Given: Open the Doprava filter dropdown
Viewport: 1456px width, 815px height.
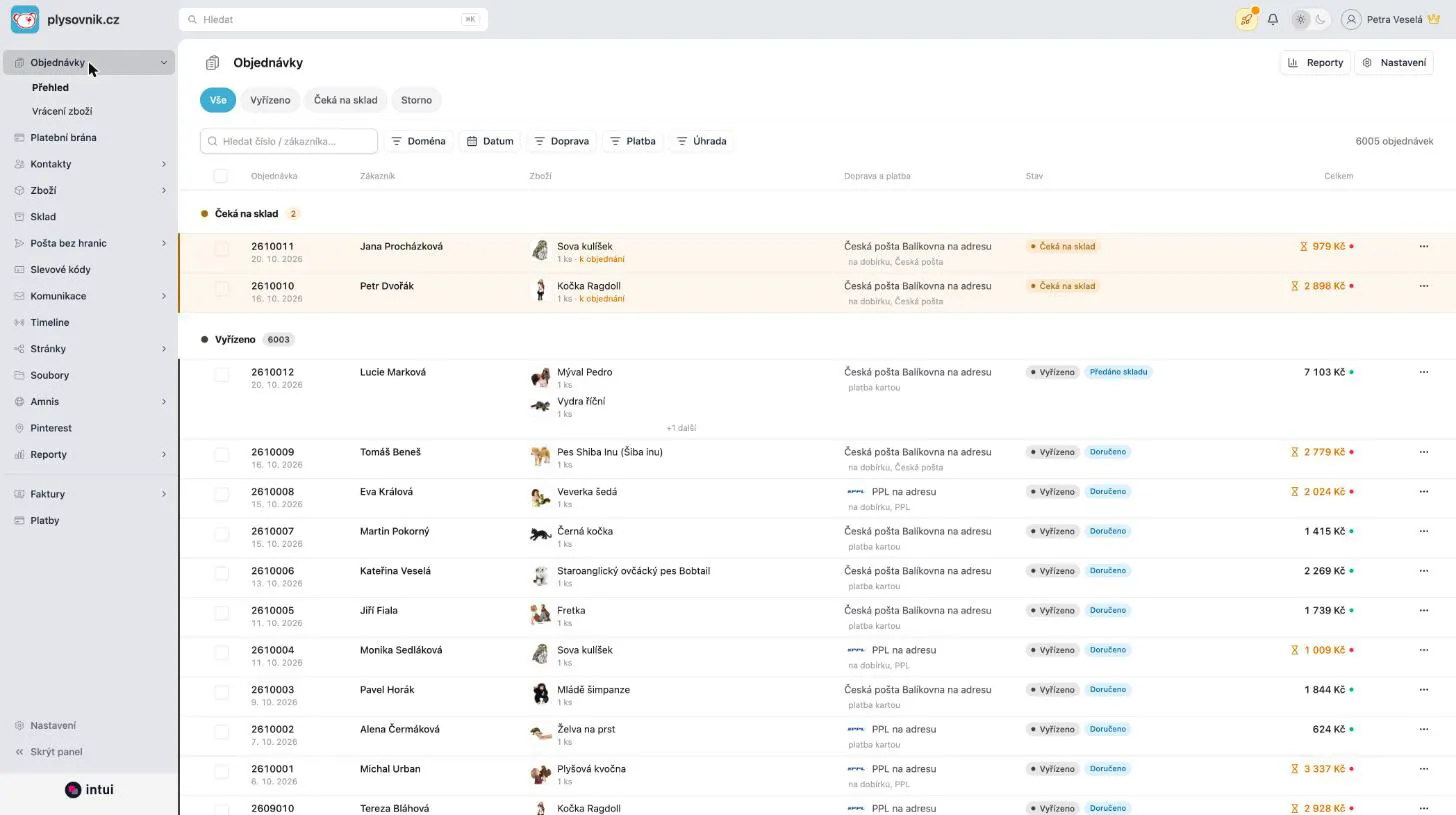Looking at the screenshot, I should pos(561,141).
